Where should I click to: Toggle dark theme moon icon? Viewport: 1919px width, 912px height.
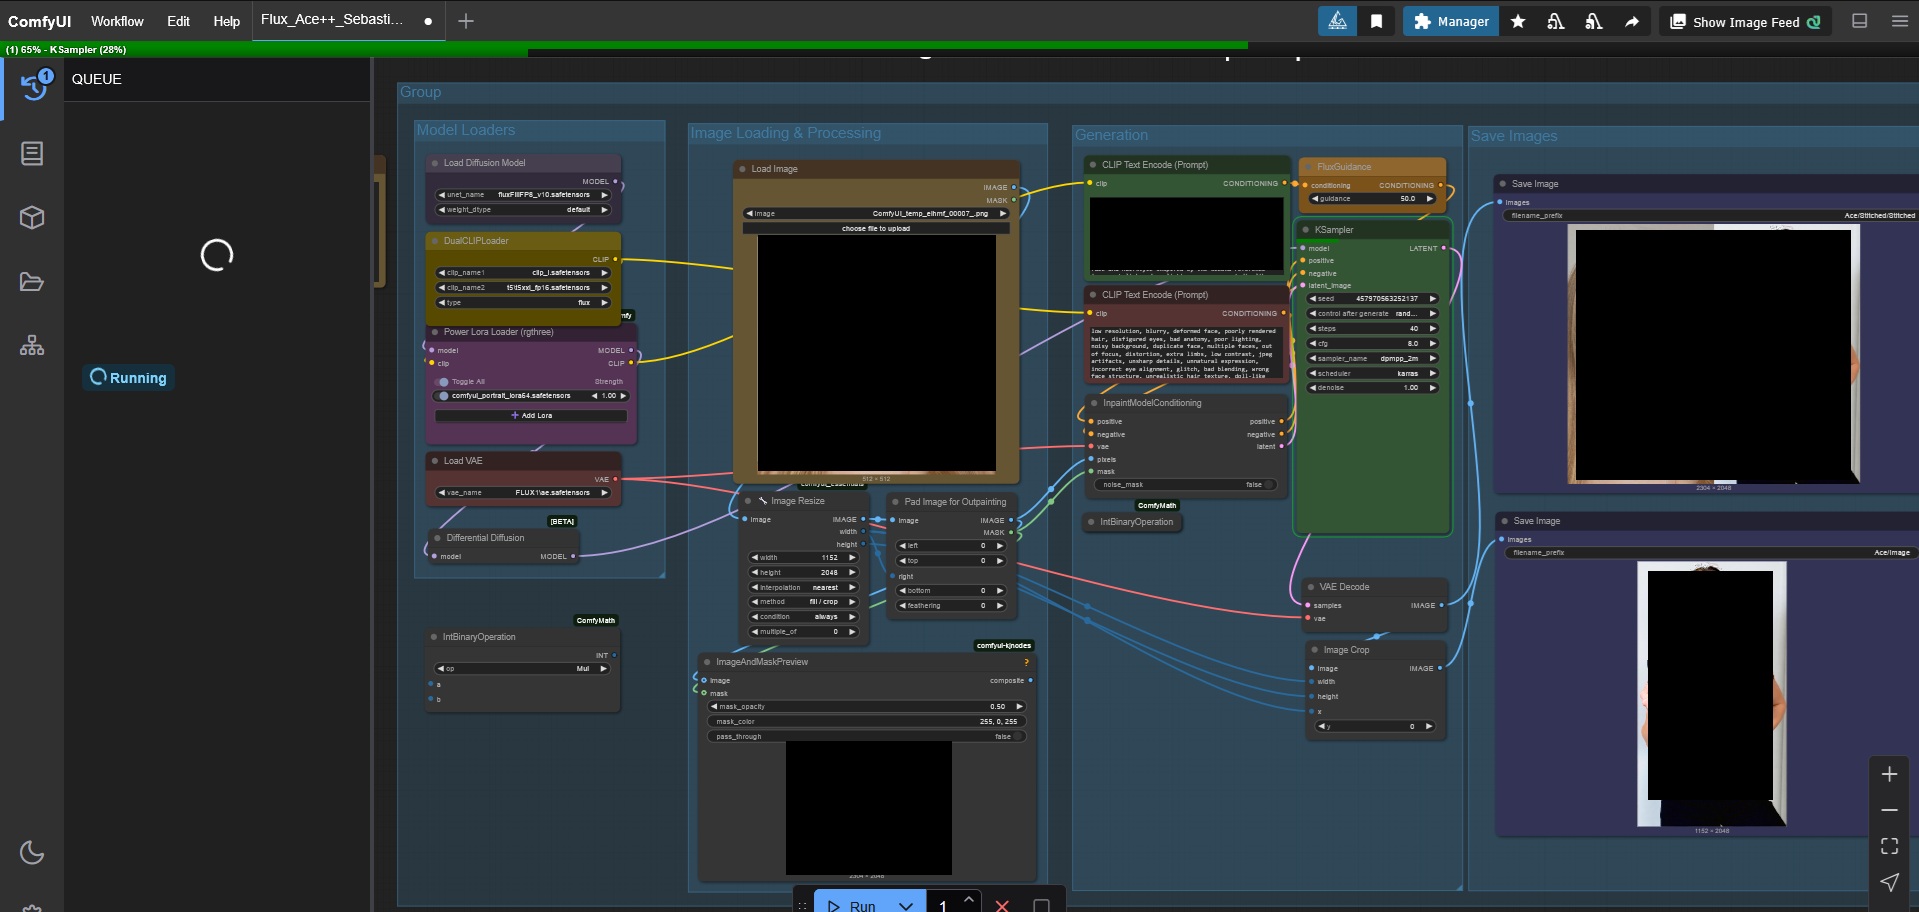click(x=32, y=852)
